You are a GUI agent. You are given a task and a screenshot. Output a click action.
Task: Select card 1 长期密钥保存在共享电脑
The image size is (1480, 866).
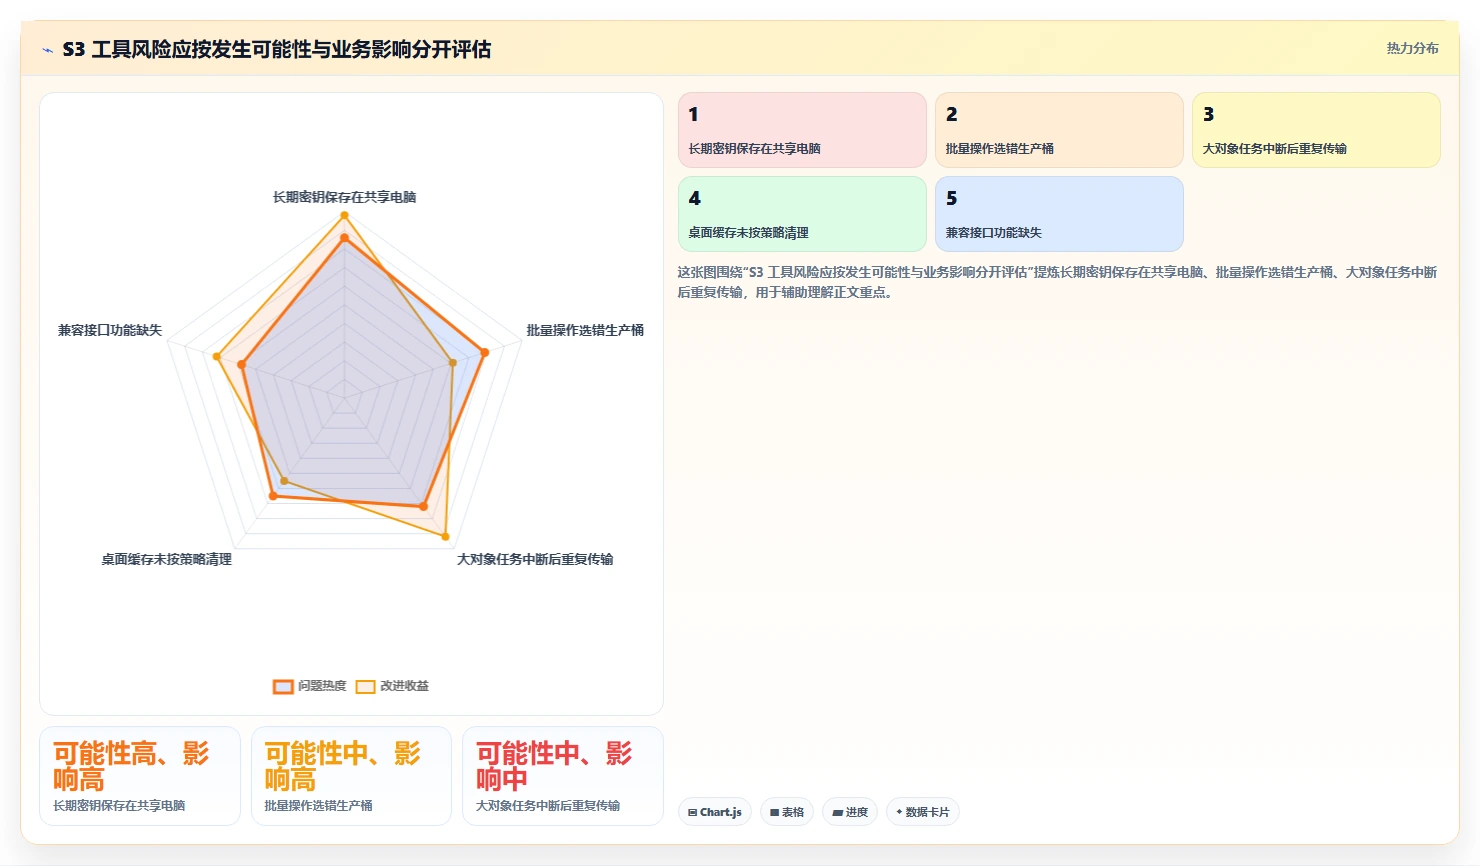[802, 130]
